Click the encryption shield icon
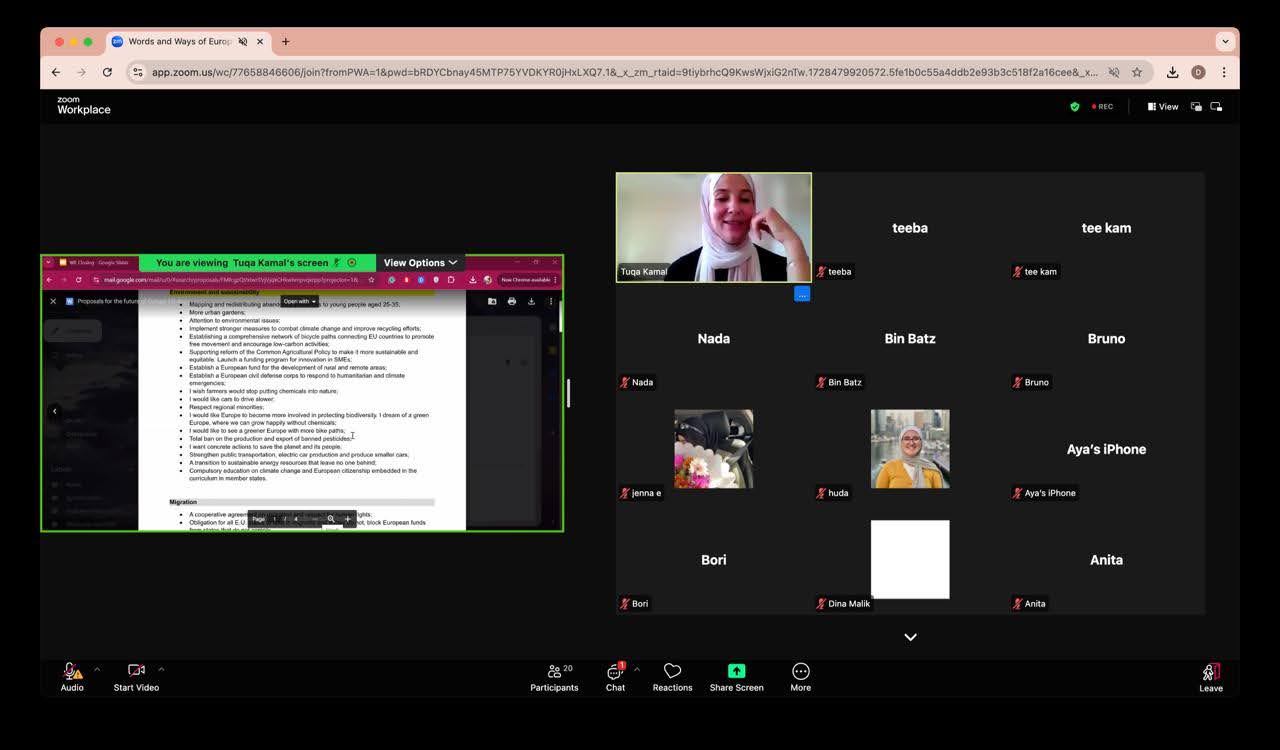The image size is (1280, 750). pos(1075,107)
